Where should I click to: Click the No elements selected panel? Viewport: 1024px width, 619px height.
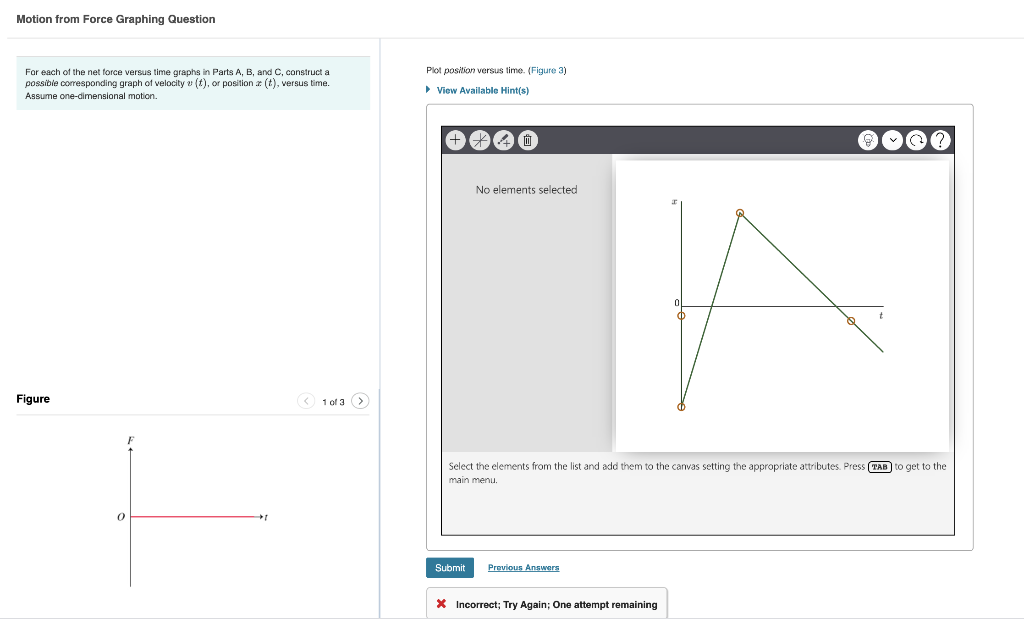pos(527,189)
